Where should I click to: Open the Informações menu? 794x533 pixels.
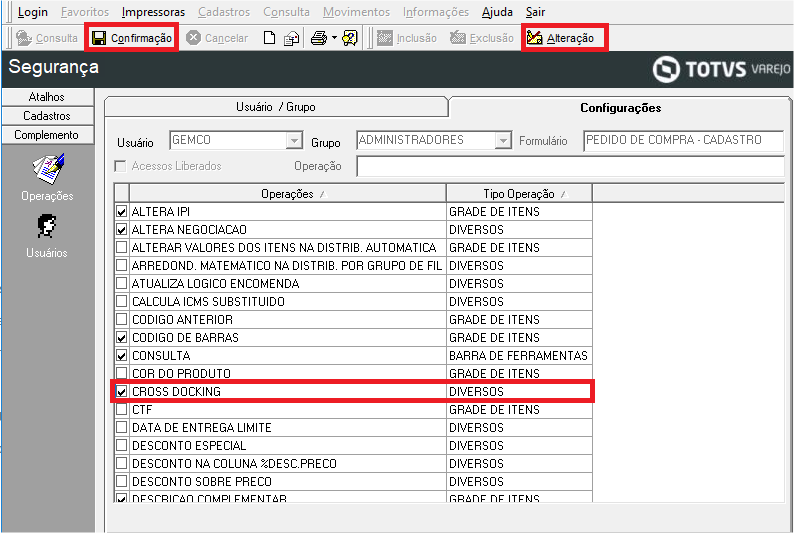(x=436, y=12)
